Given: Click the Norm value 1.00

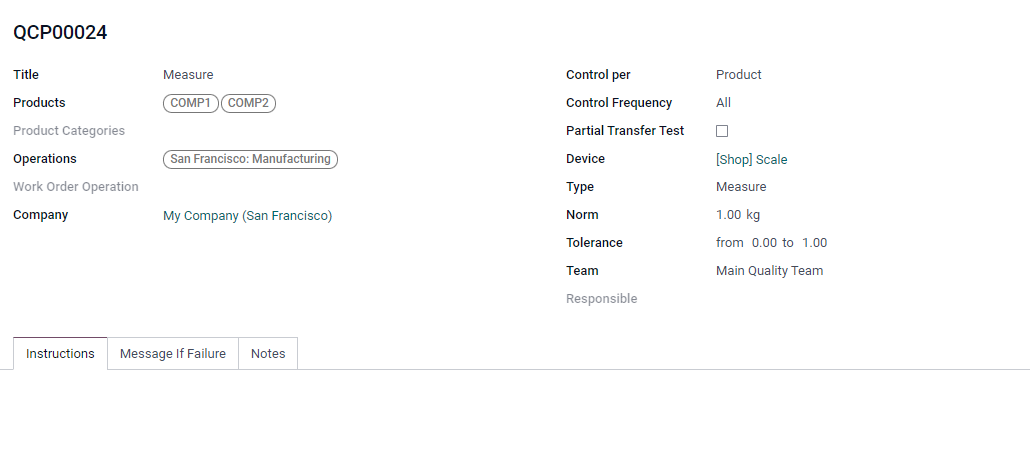Looking at the screenshot, I should pos(728,215).
